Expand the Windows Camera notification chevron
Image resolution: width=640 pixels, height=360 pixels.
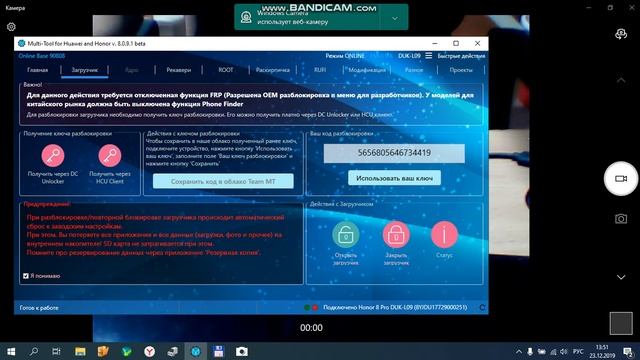pos(394,18)
